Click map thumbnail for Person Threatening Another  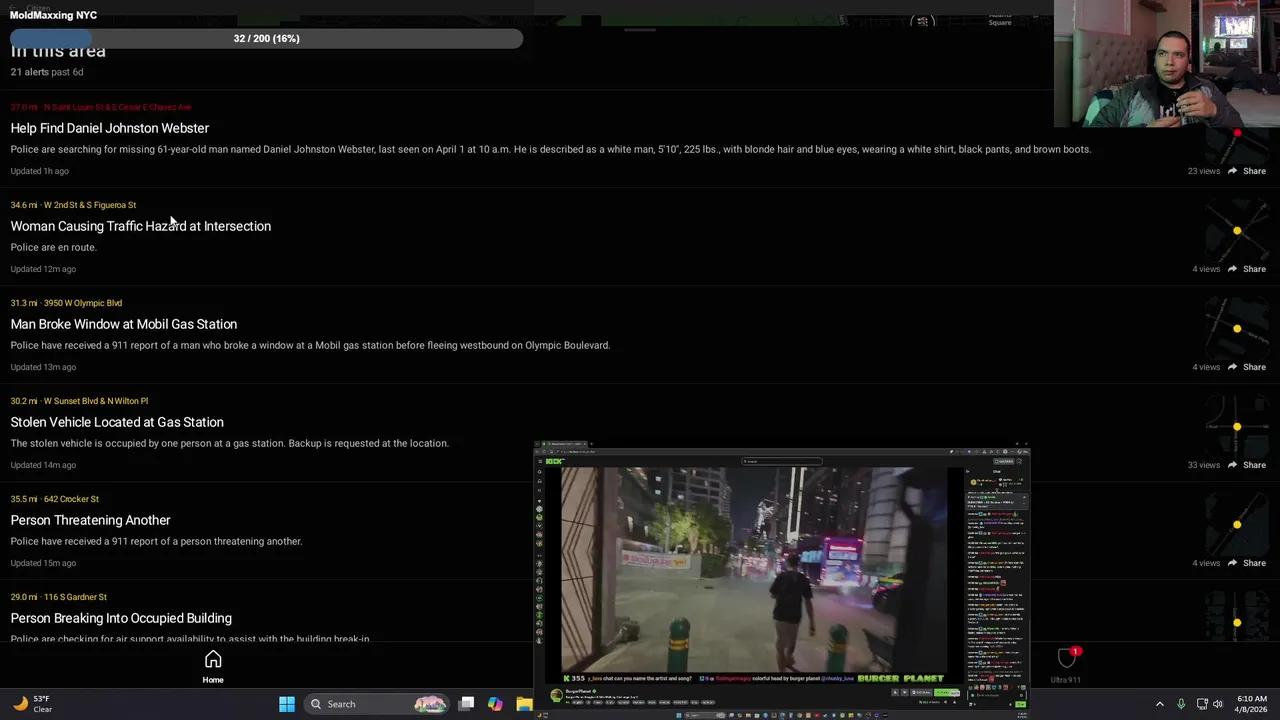(1237, 525)
